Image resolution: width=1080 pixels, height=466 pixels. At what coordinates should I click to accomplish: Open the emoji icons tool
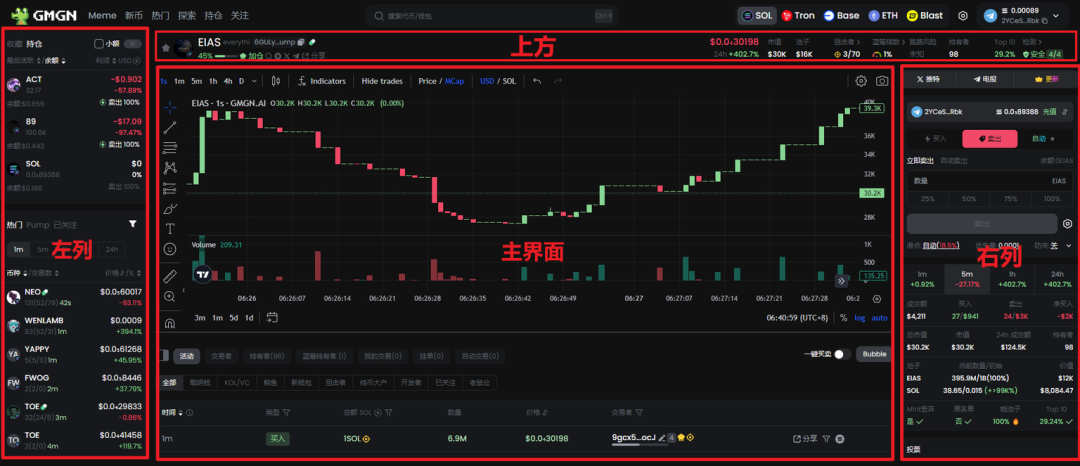click(170, 248)
